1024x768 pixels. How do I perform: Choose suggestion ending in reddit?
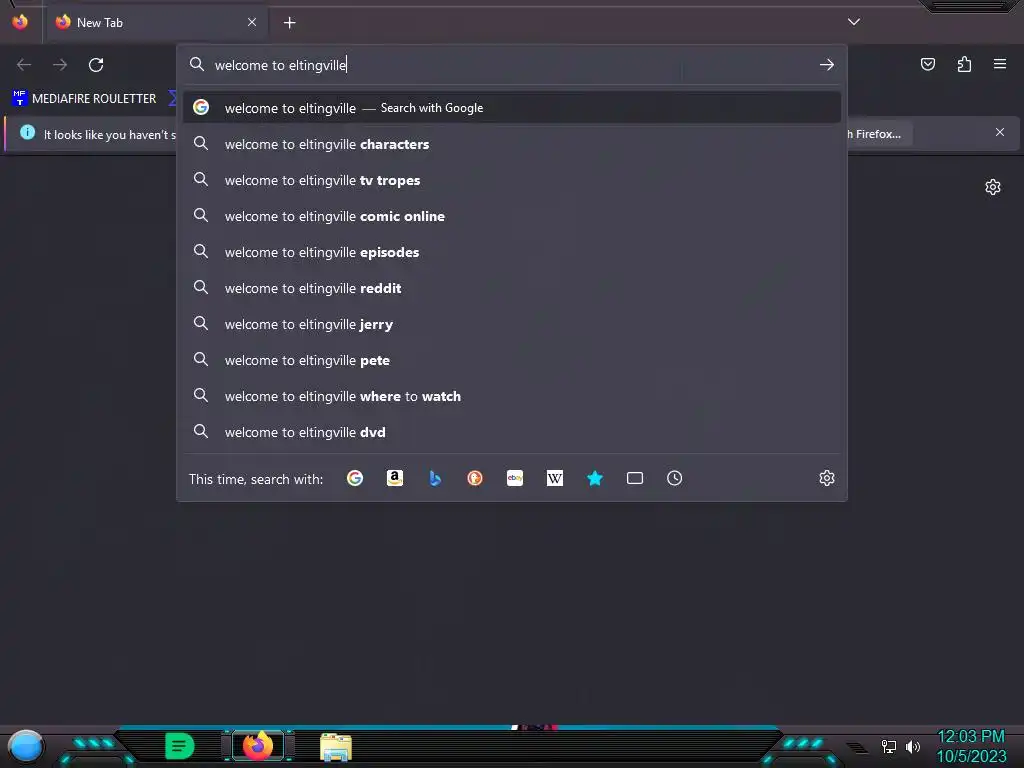[x=512, y=288]
